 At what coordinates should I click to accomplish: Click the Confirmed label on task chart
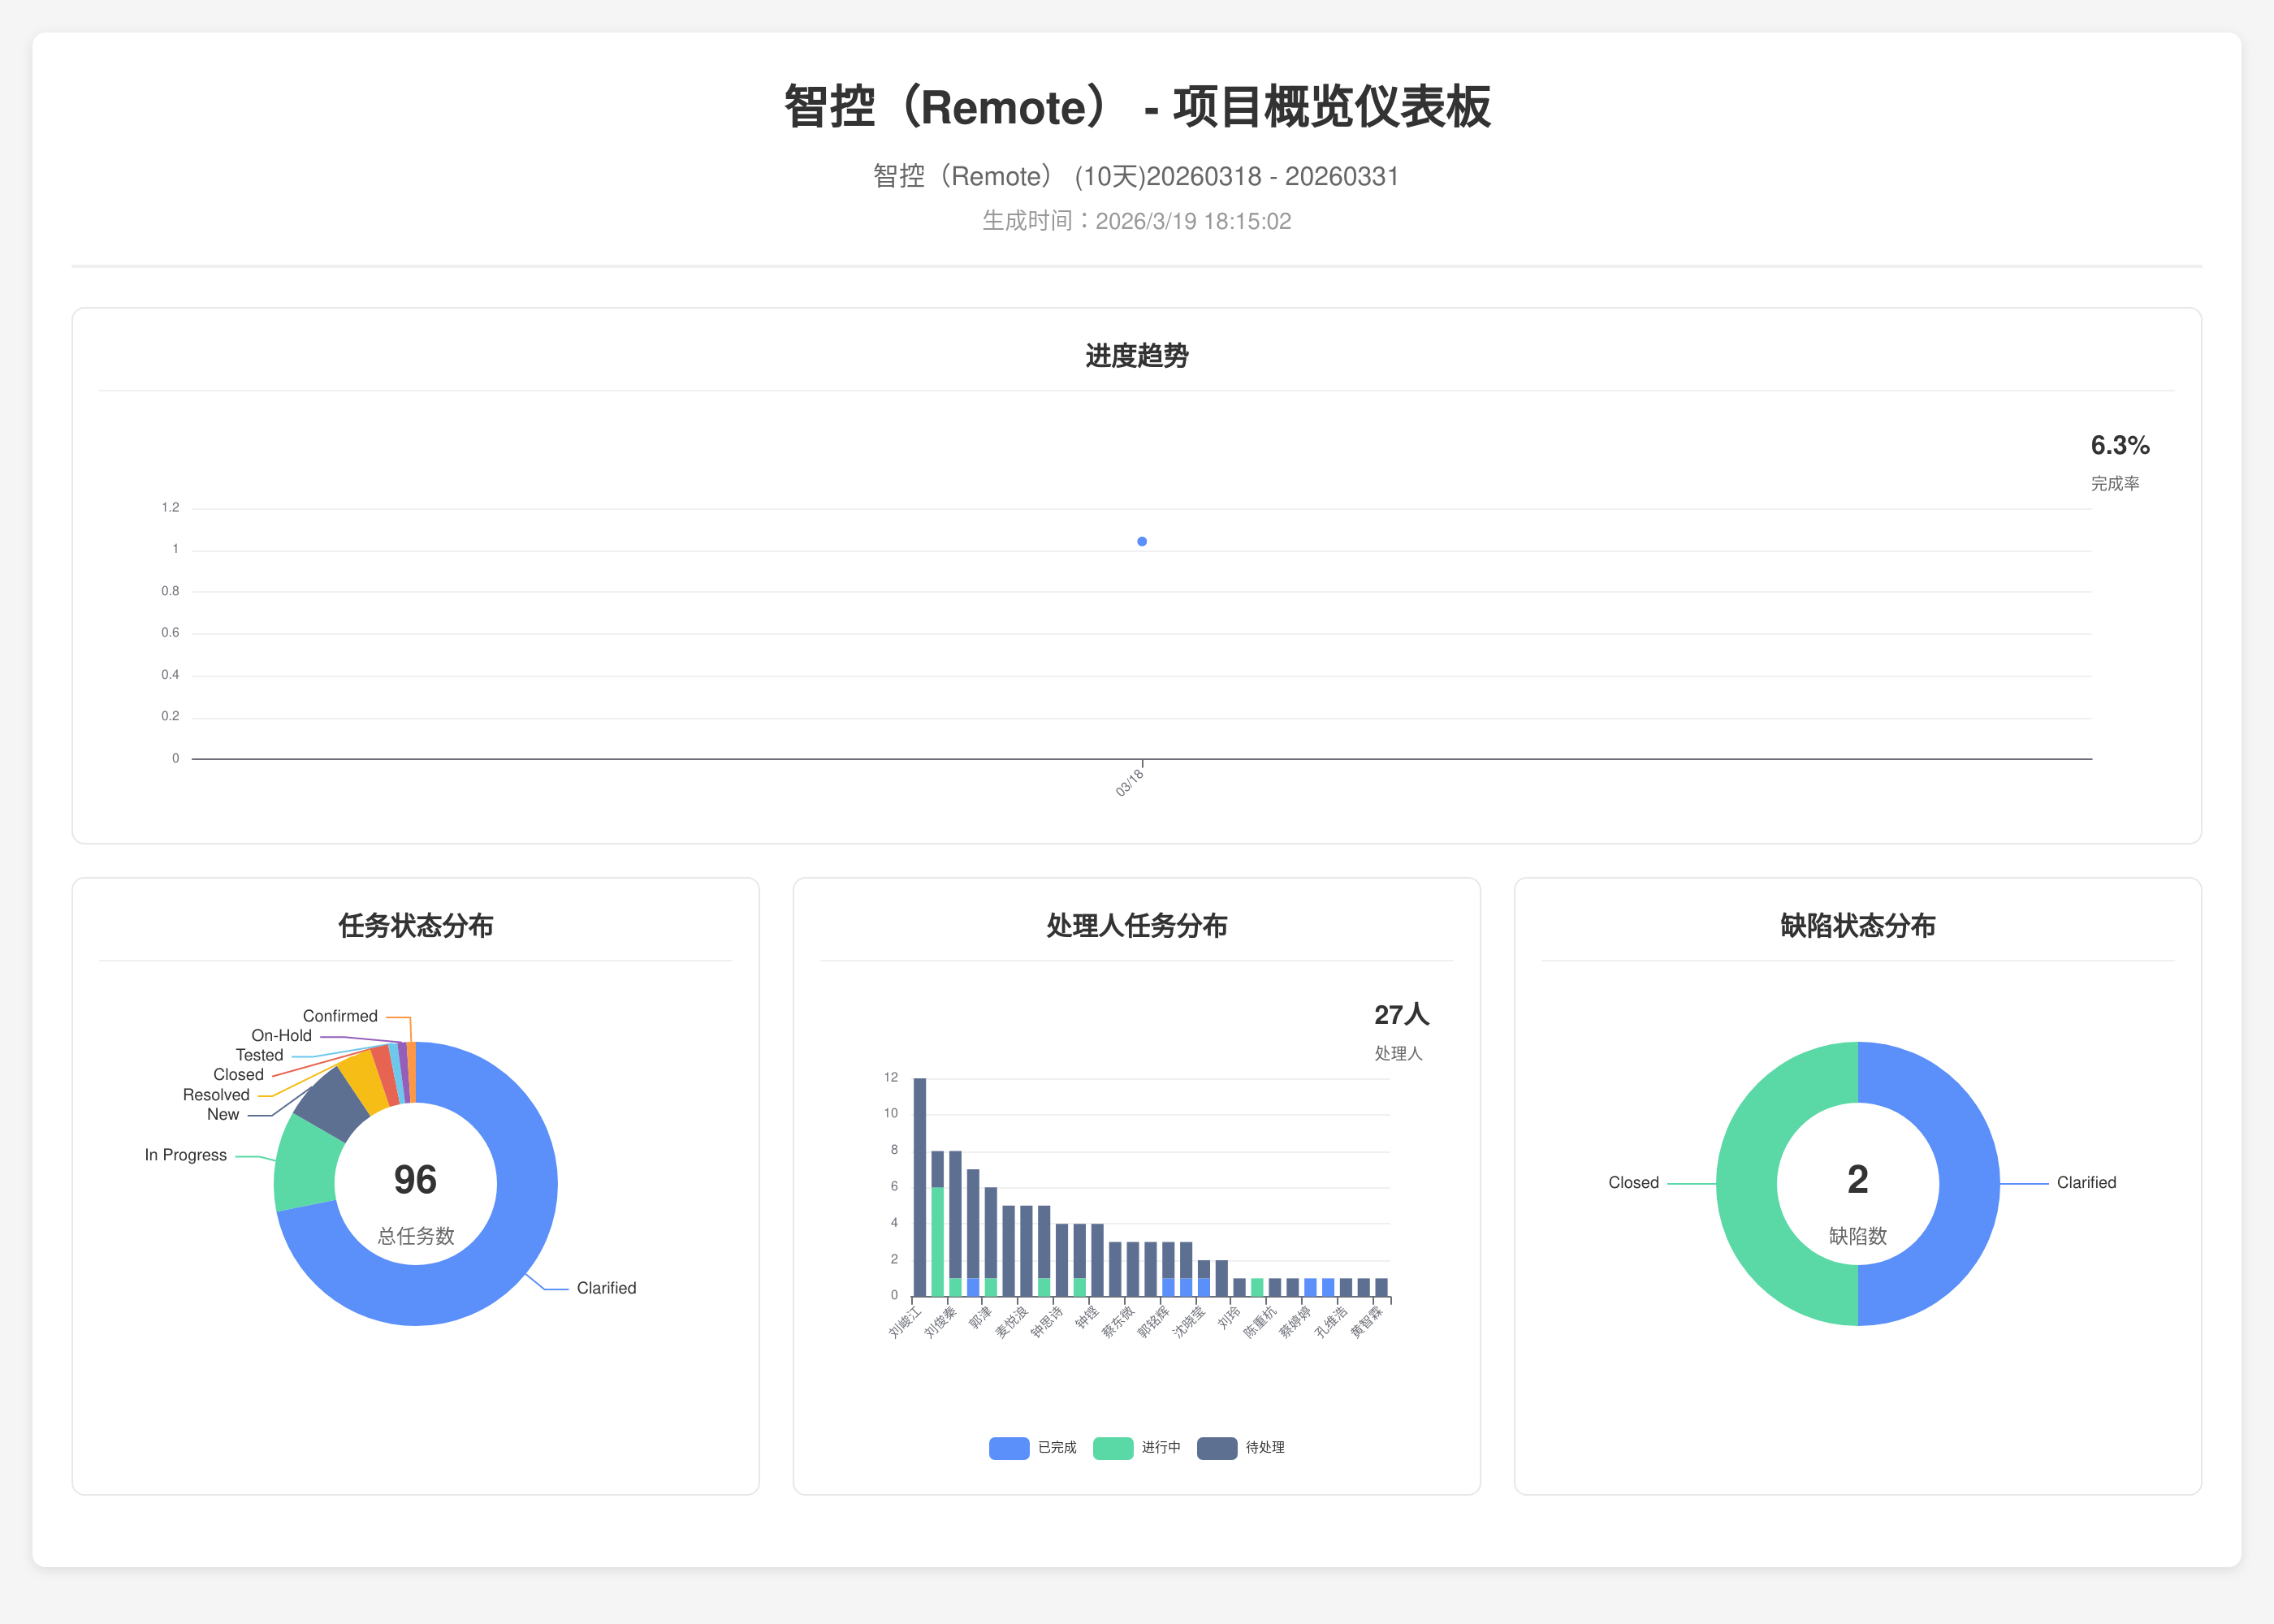(340, 1016)
